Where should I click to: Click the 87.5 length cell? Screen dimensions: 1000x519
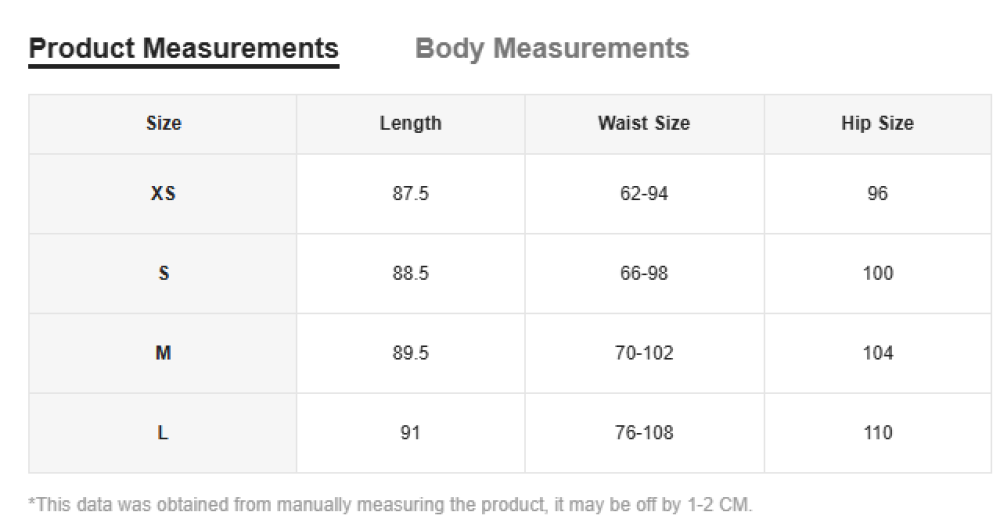pyautogui.click(x=410, y=194)
